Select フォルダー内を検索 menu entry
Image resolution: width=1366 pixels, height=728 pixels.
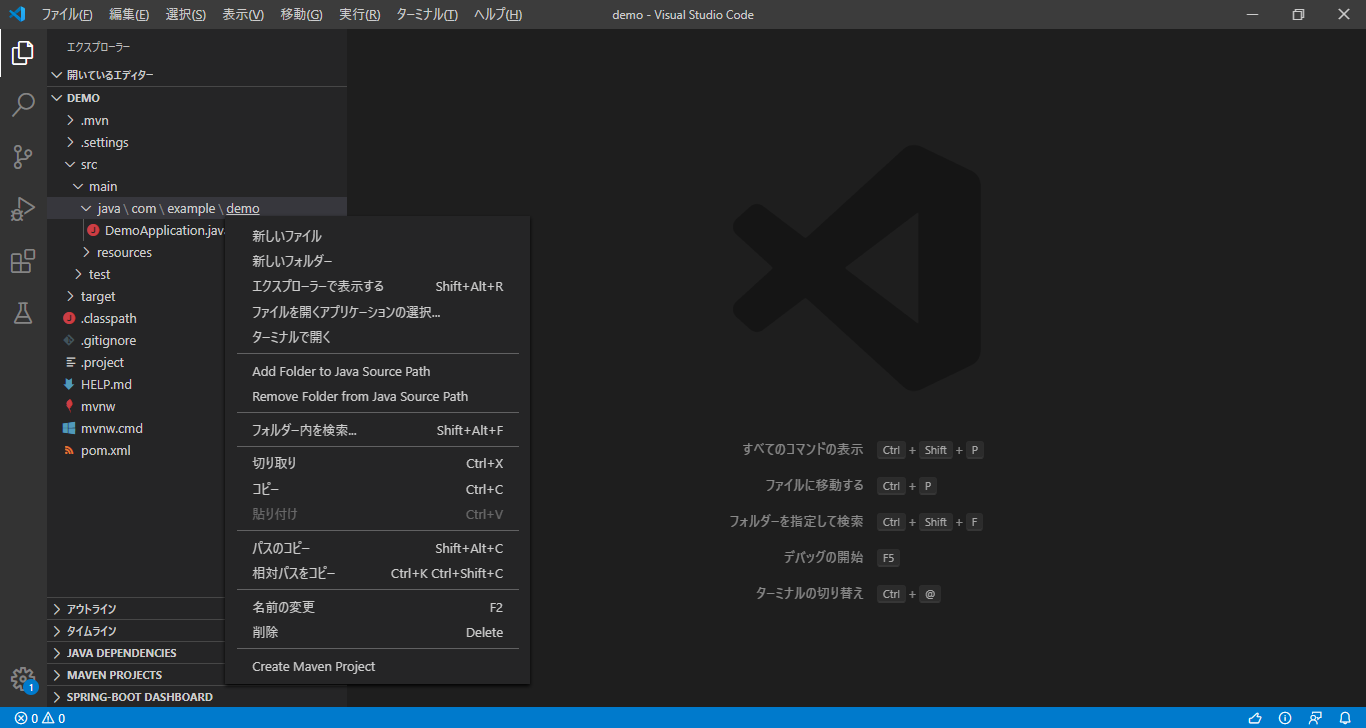(377, 430)
